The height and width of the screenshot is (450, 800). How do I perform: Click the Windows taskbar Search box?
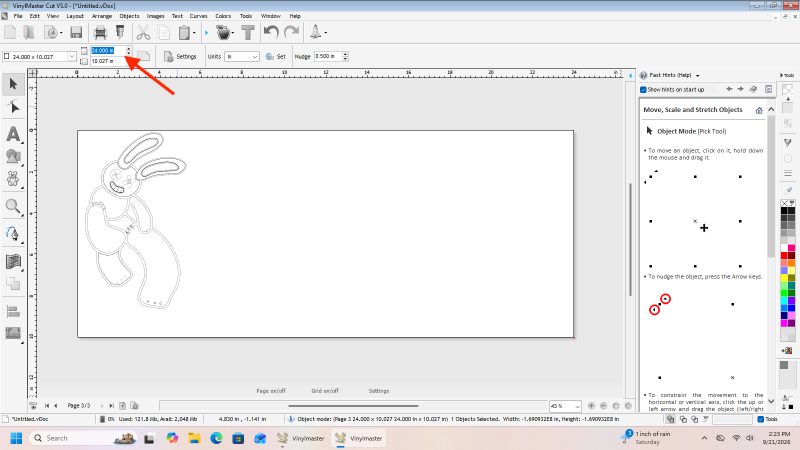(x=83, y=438)
